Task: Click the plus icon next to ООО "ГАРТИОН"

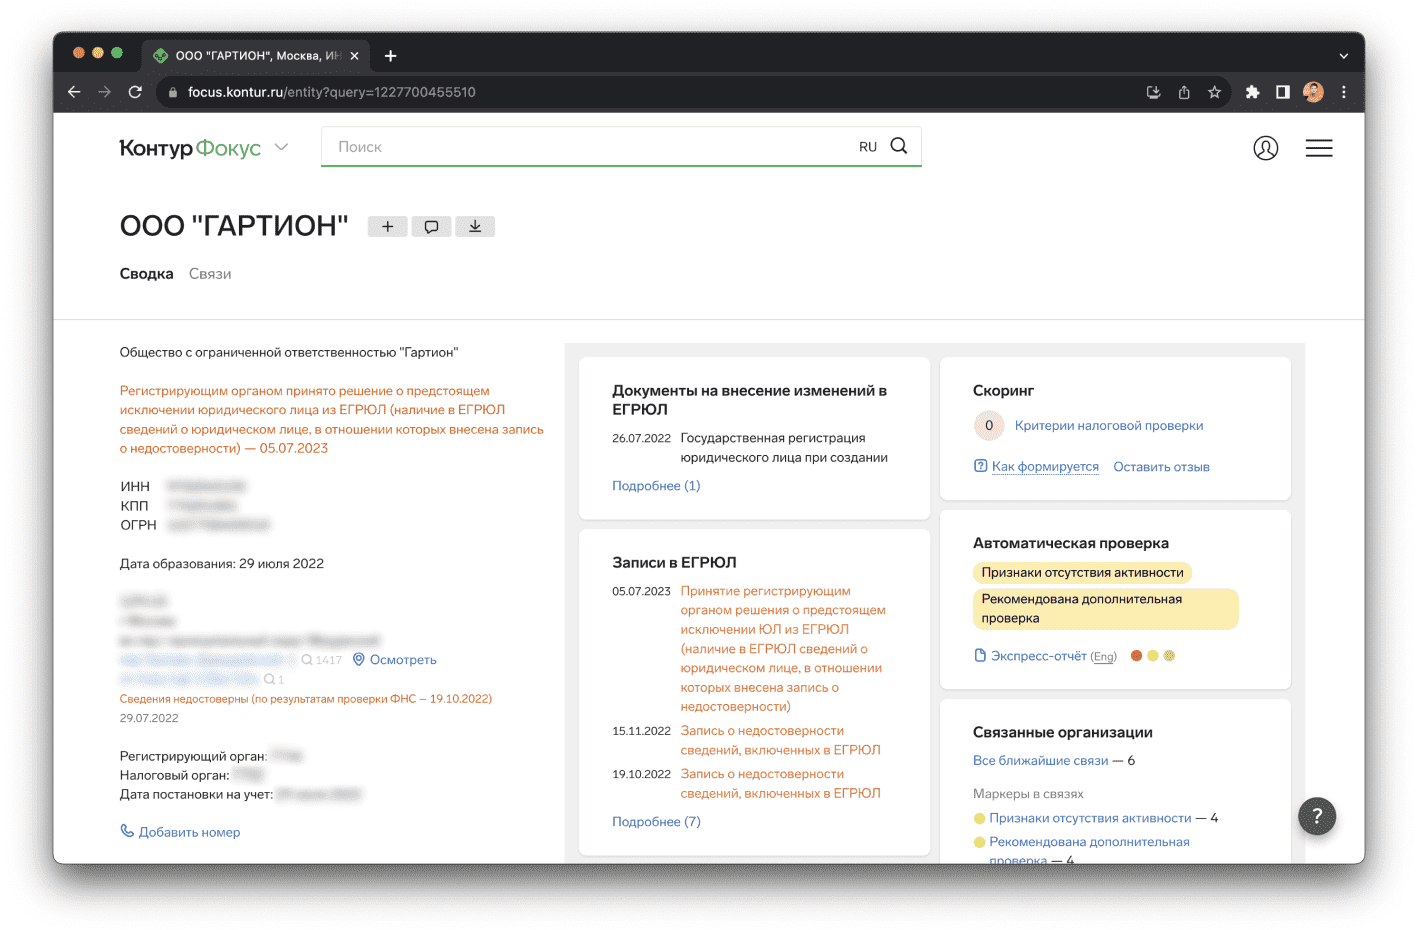Action: pyautogui.click(x=387, y=227)
